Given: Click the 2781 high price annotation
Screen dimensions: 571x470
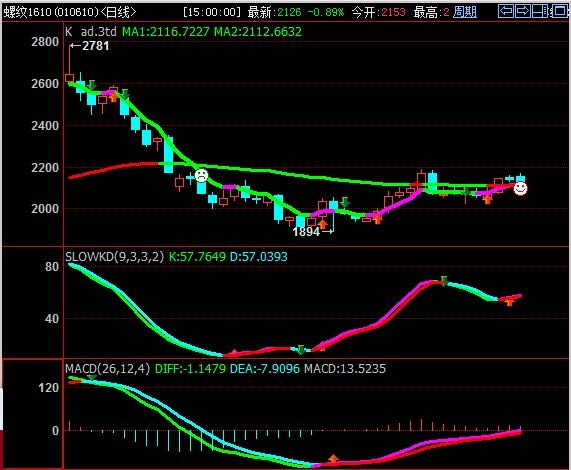Looking at the screenshot, I should [x=95, y=46].
